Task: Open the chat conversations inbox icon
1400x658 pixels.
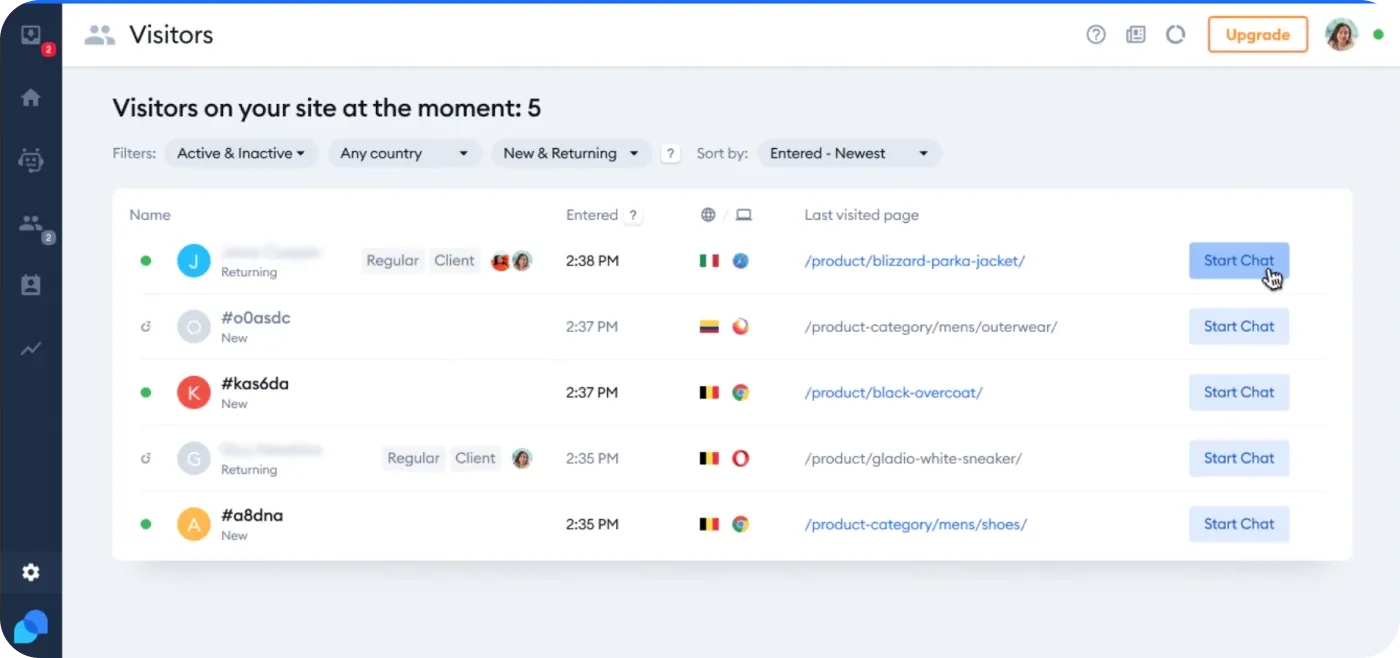Action: [x=30, y=35]
